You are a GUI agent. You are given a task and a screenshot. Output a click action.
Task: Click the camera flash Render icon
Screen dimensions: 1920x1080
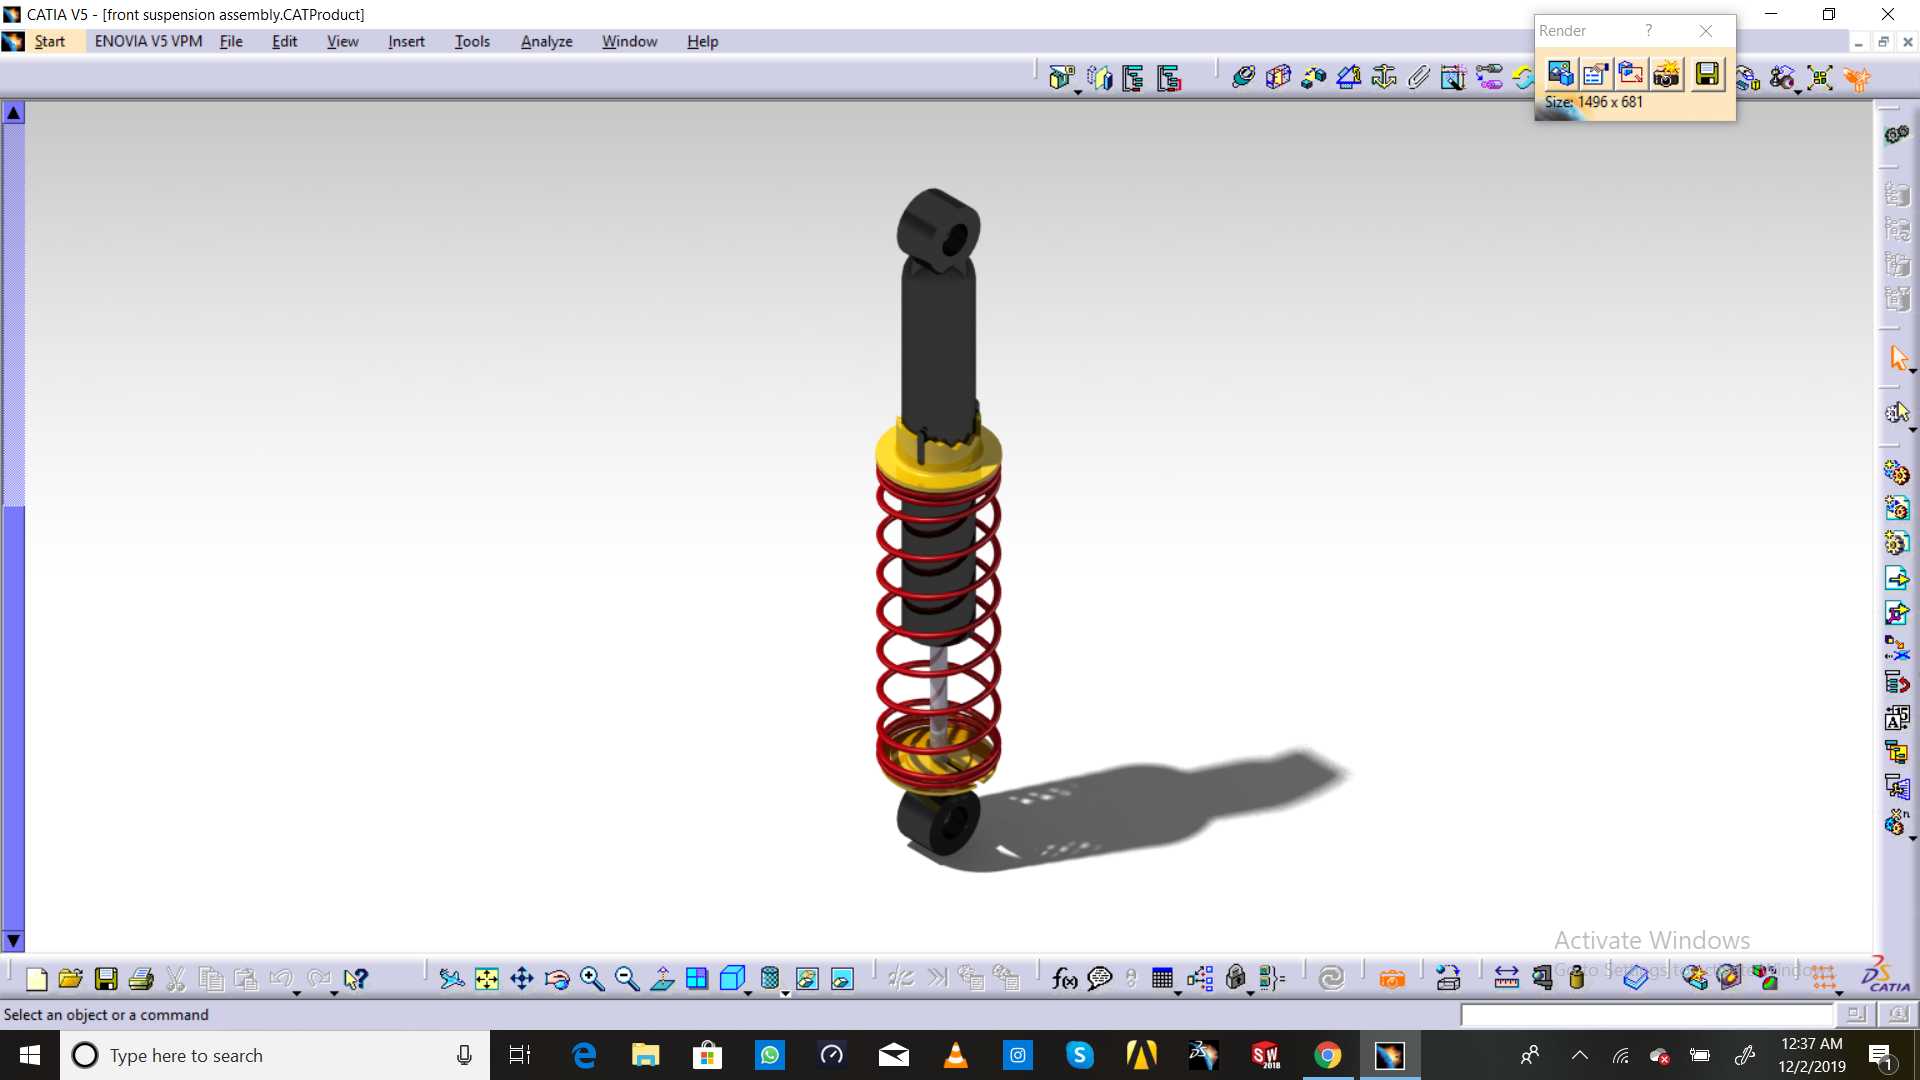(x=1667, y=74)
